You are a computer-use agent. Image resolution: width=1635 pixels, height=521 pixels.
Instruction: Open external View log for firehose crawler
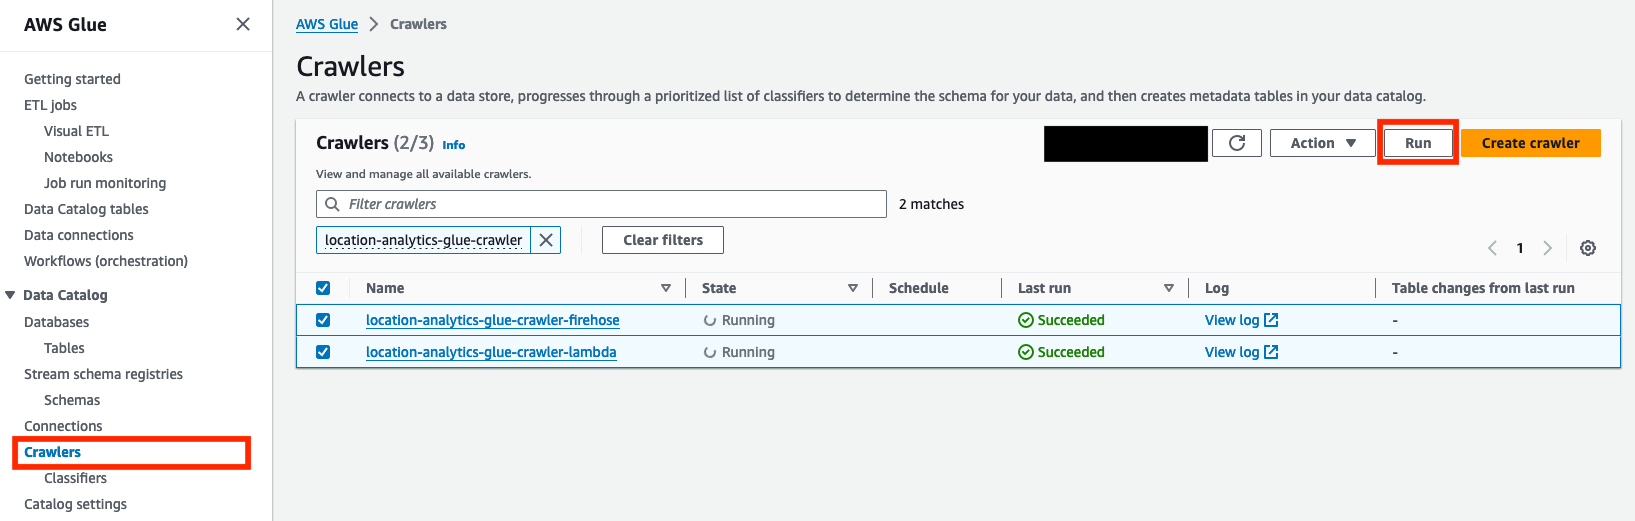(1241, 320)
